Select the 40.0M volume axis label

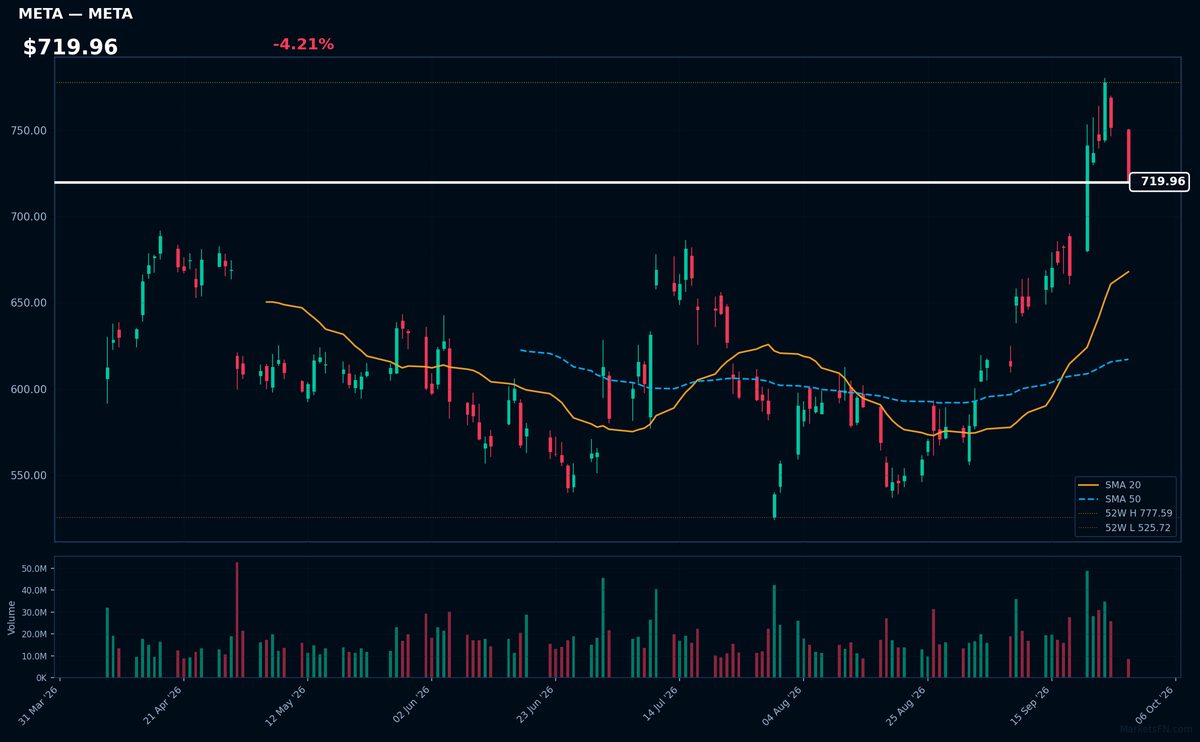click(x=33, y=590)
